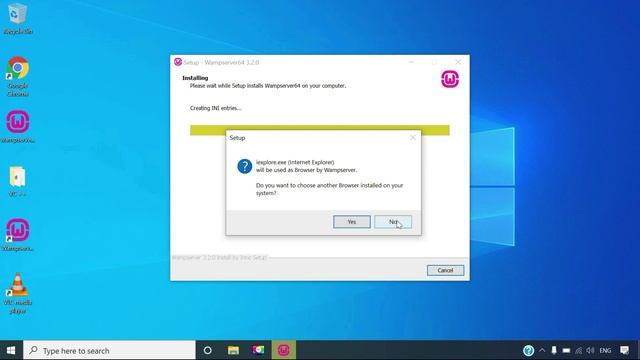640x360 pixels.
Task: Click the setup window title bar icon
Action: (x=178, y=62)
